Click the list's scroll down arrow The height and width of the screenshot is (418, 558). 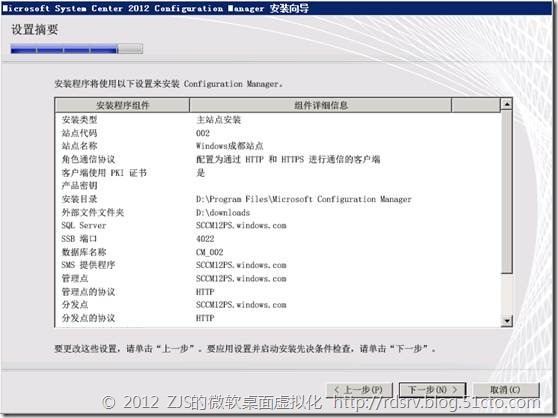pyautogui.click(x=506, y=321)
